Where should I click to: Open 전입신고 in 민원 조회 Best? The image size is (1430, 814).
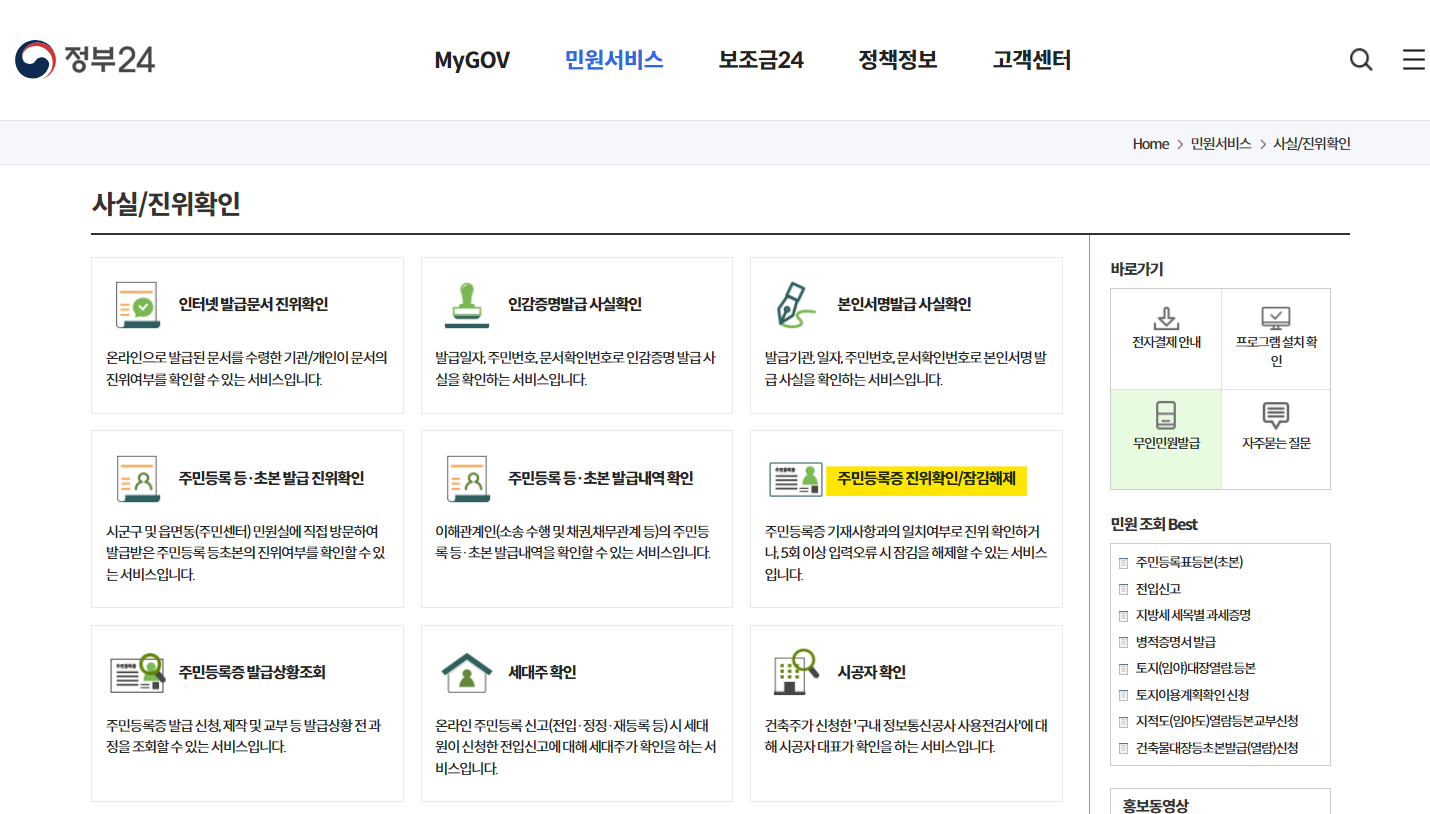[1158, 589]
